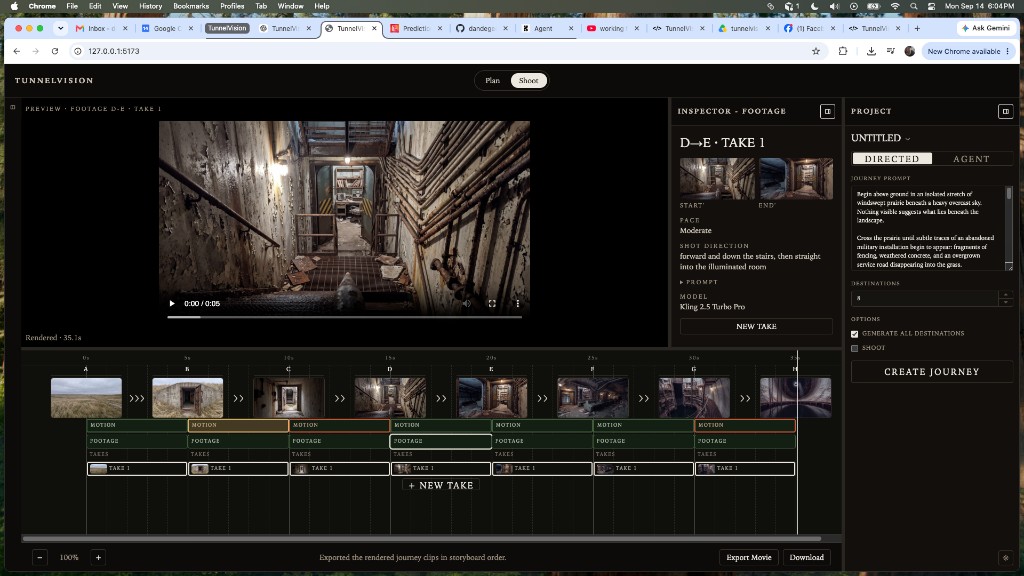Go back in browser history
Viewport: 1024px width, 576px height.
17,51
